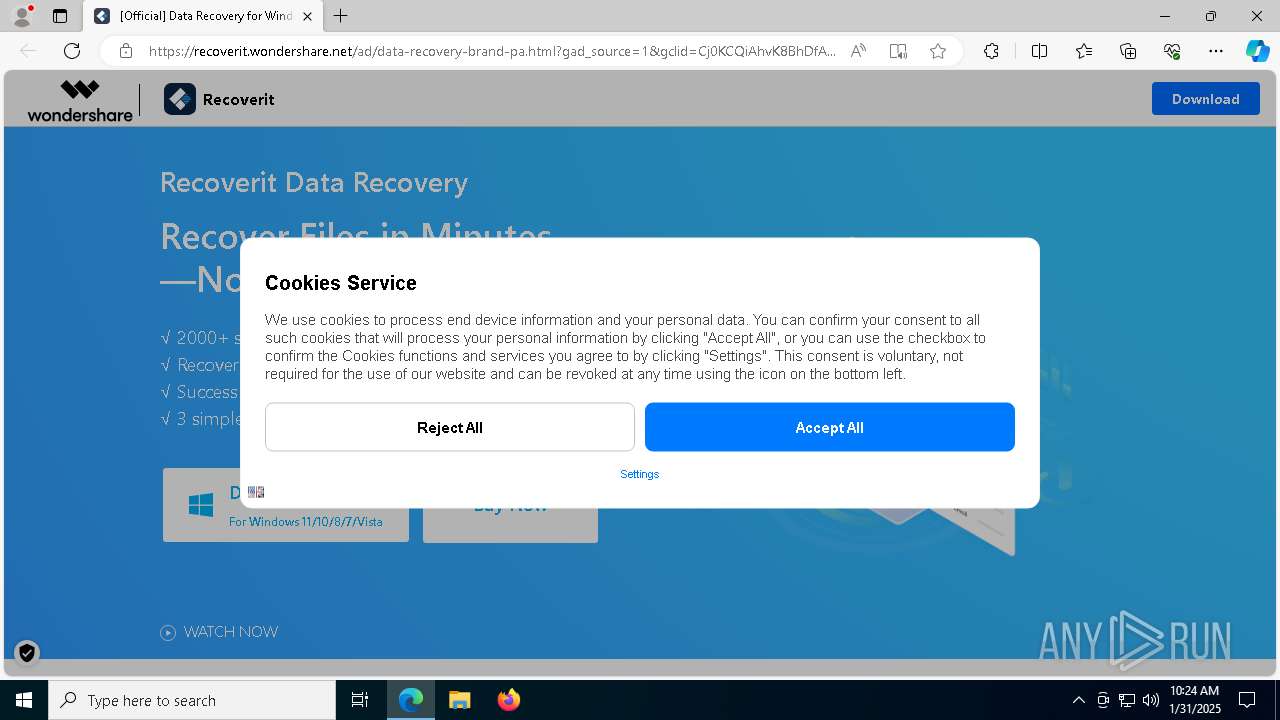Screen dimensions: 1280x720
Task: Click the address bar URL
Action: click(492, 51)
